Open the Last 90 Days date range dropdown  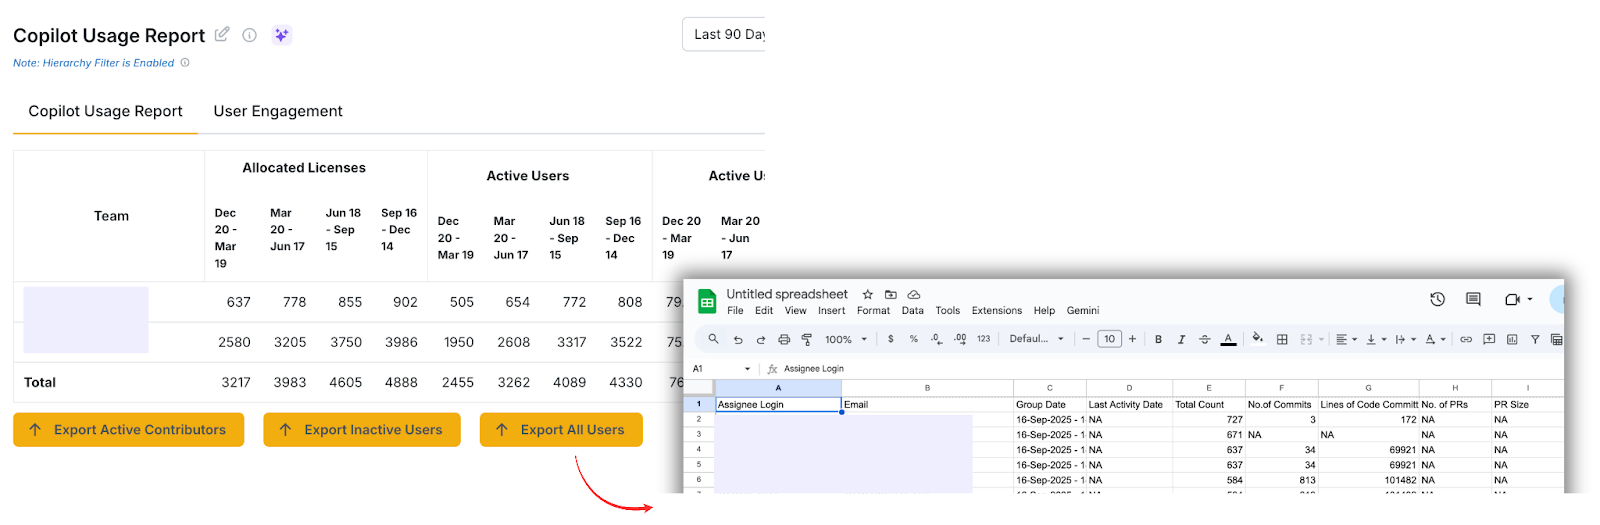click(725, 35)
